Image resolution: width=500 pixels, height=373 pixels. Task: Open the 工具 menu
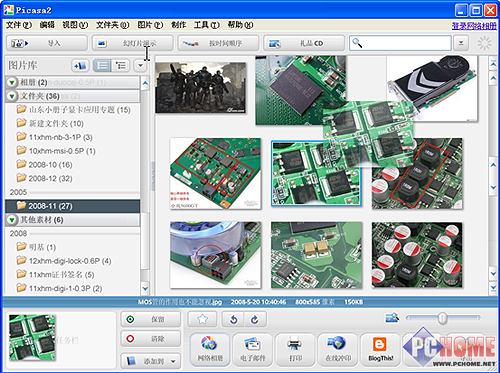(207, 25)
